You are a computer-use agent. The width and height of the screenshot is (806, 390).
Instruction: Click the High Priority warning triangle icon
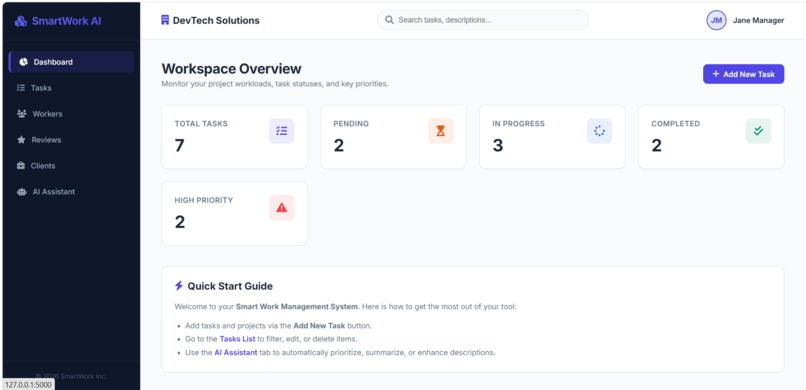coord(282,208)
